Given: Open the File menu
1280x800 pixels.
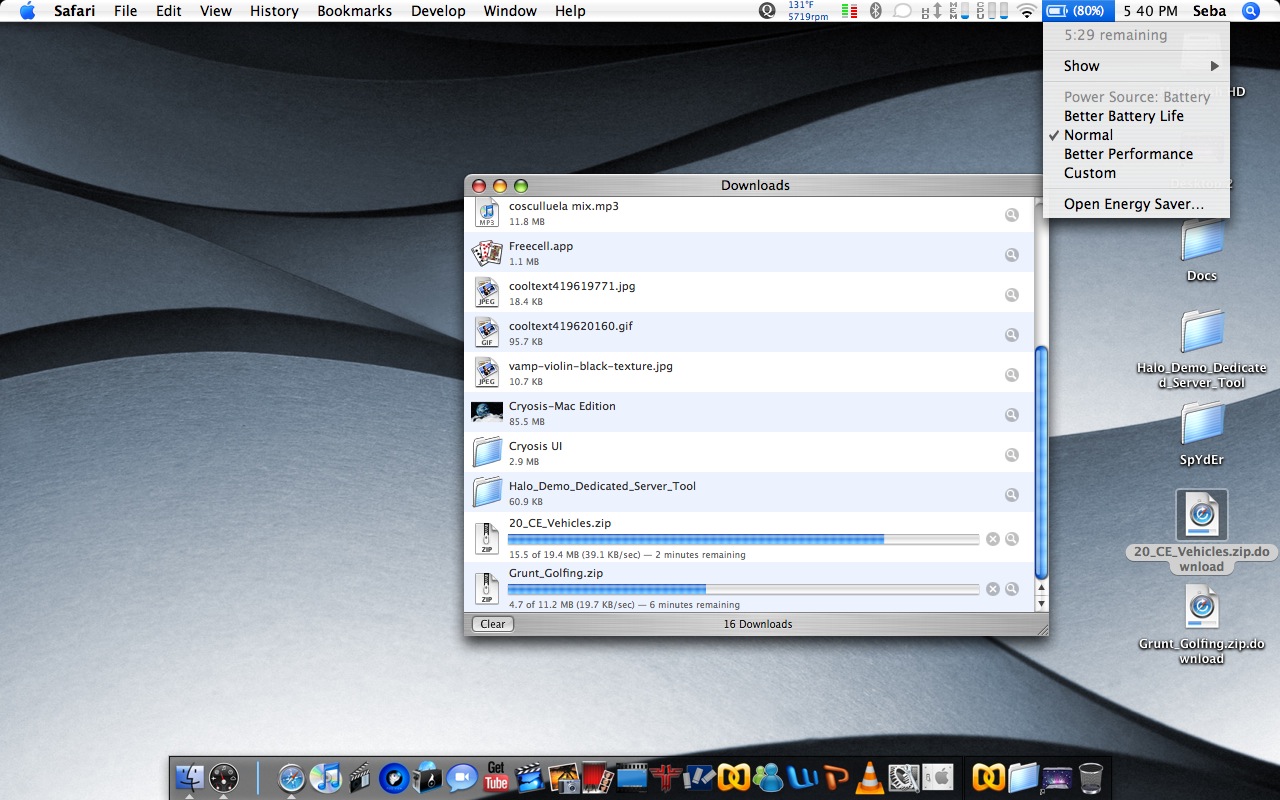Looking at the screenshot, I should (x=125, y=11).
